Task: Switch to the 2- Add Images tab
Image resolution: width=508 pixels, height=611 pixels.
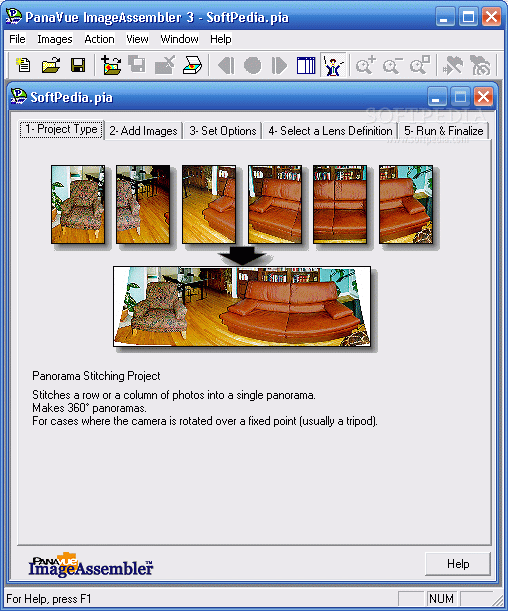Action: tap(143, 131)
